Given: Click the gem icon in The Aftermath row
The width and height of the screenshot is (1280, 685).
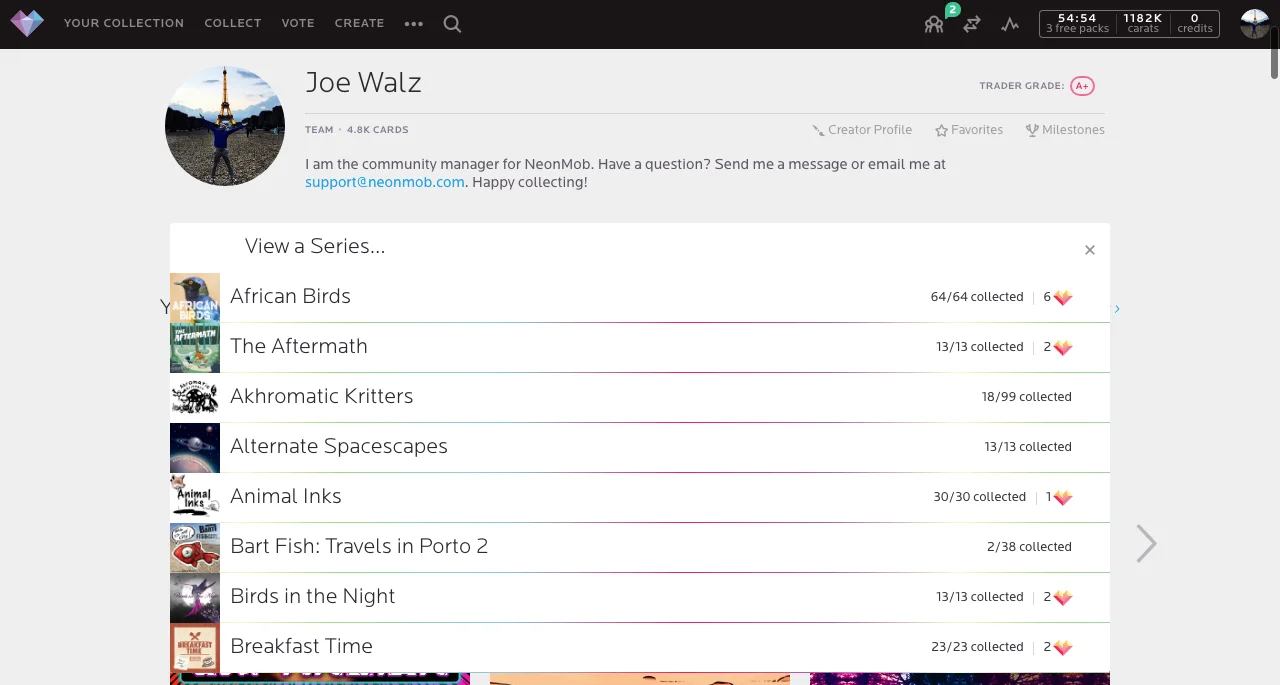Looking at the screenshot, I should click(x=1063, y=348).
